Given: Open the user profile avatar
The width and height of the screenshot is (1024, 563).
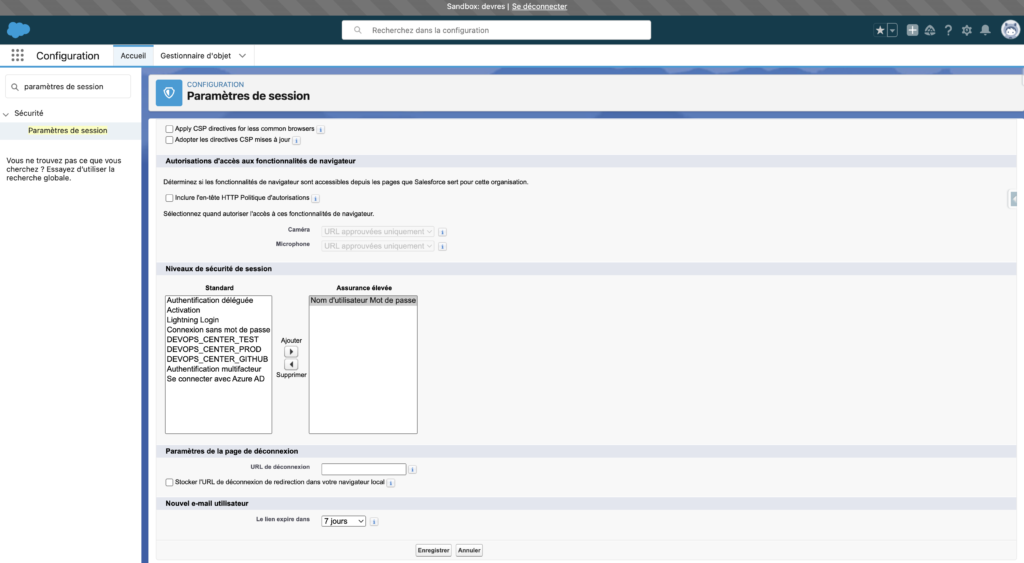Looking at the screenshot, I should [x=1010, y=30].
